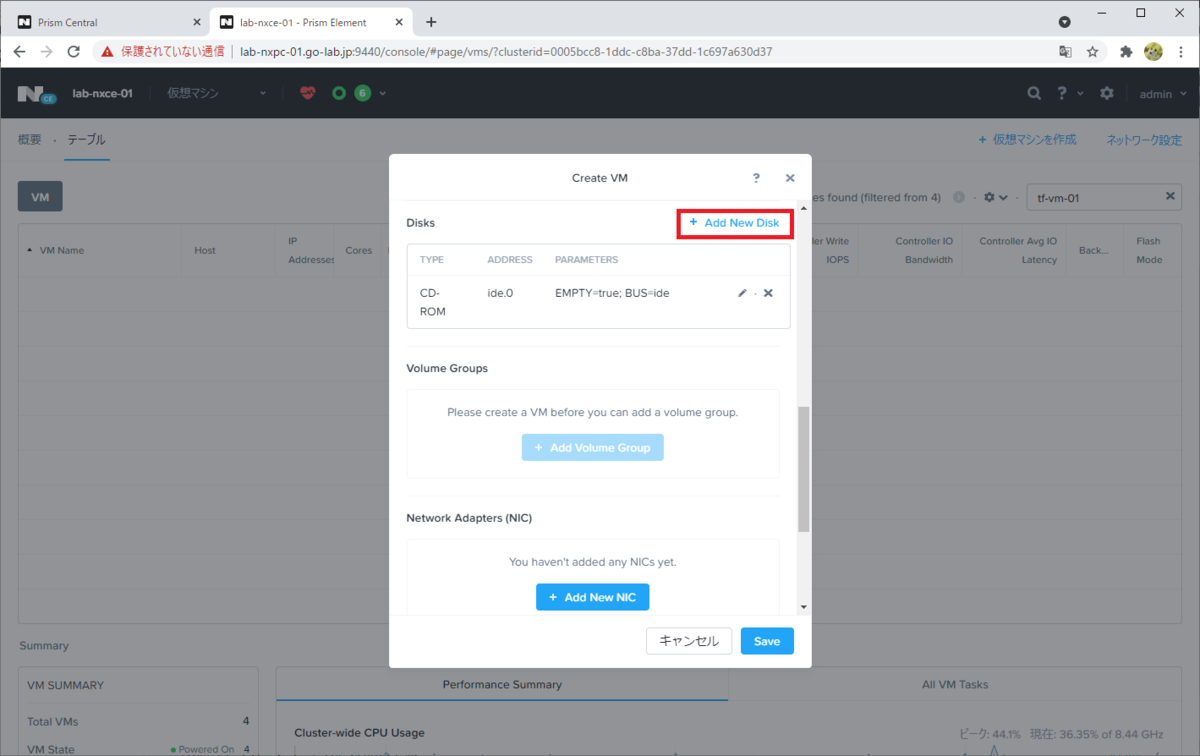Screen dimensions: 1200x756
Task: Click the browser profile avatar
Action: tap(1153, 51)
